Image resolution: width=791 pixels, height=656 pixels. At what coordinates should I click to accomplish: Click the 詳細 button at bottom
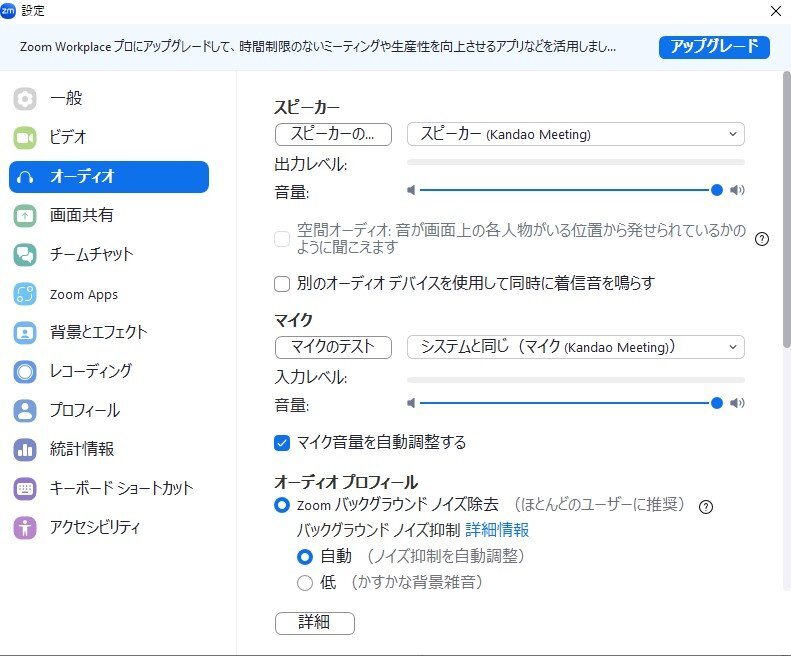[x=315, y=623]
